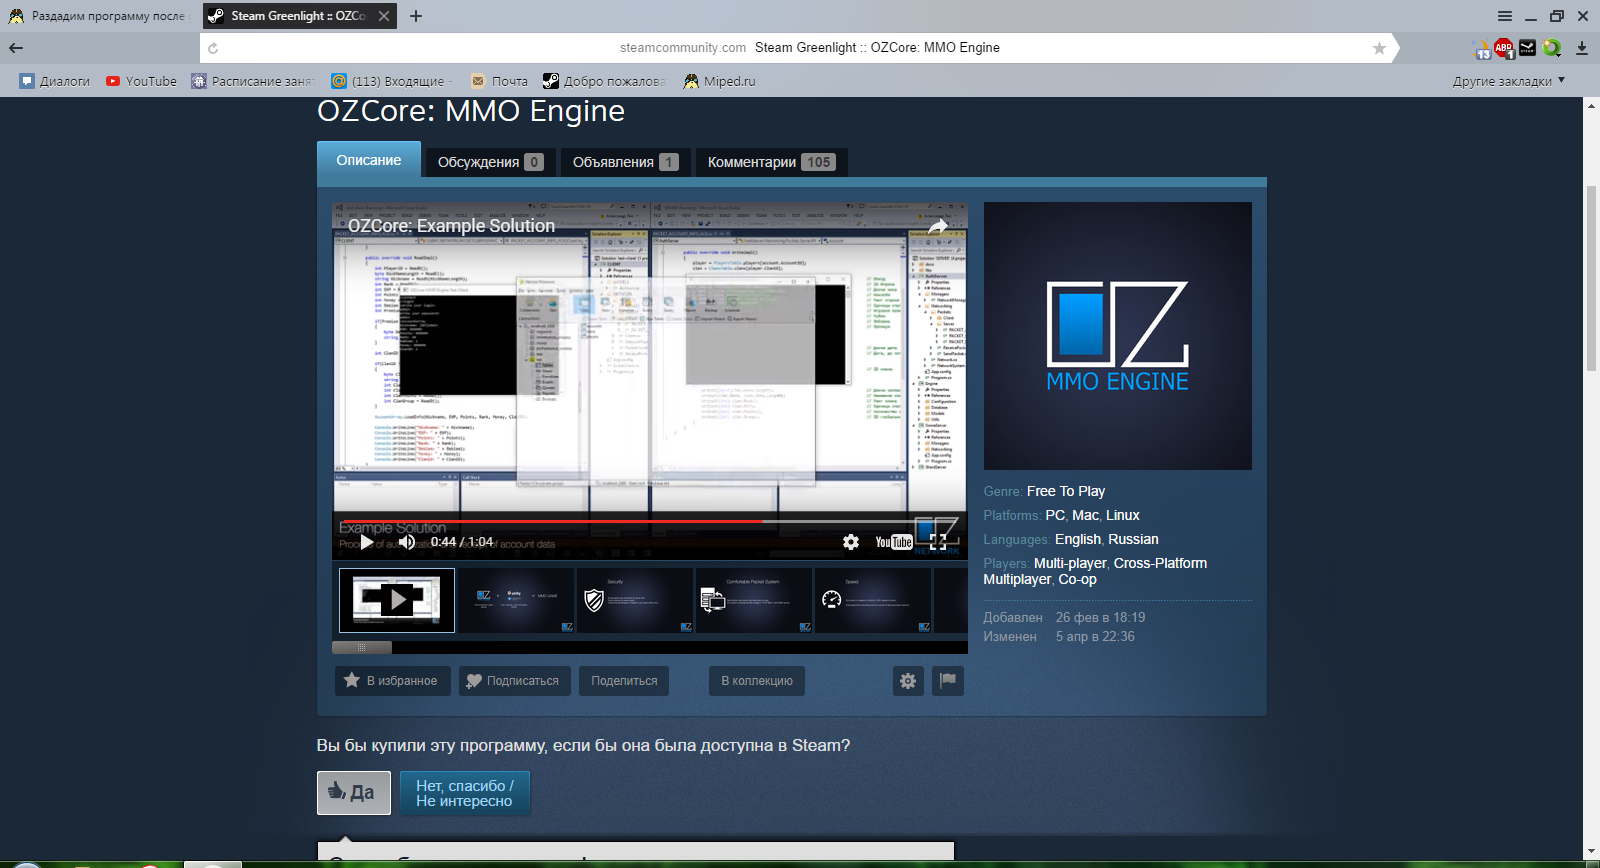
Task: Open the Miped.ru bookmark
Action: 719,81
